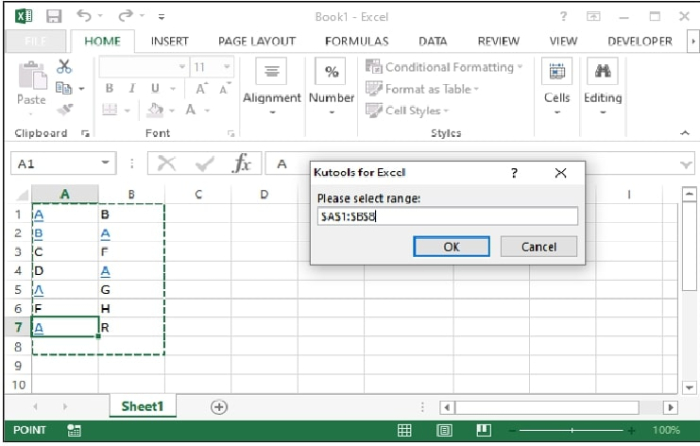Open the Alignment group menu
The height and width of the screenshot is (446, 700).
(272, 86)
